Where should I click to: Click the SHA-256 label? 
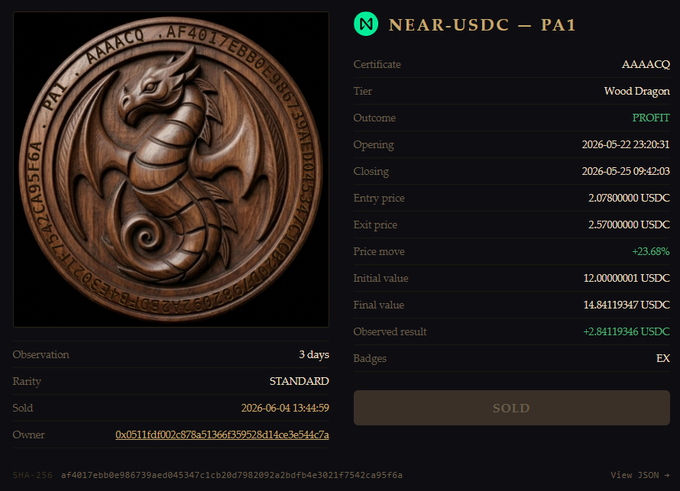click(33, 475)
